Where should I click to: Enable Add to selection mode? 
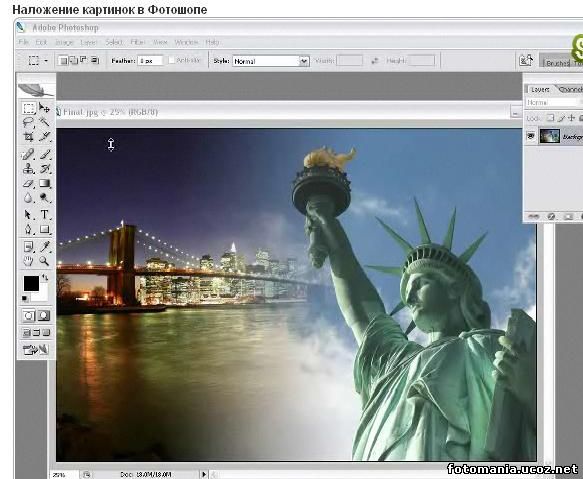coord(74,60)
